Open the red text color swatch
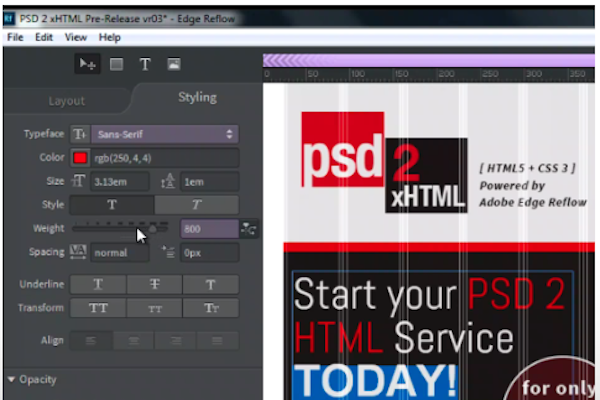The width and height of the screenshot is (600, 400). pyautogui.click(x=80, y=158)
